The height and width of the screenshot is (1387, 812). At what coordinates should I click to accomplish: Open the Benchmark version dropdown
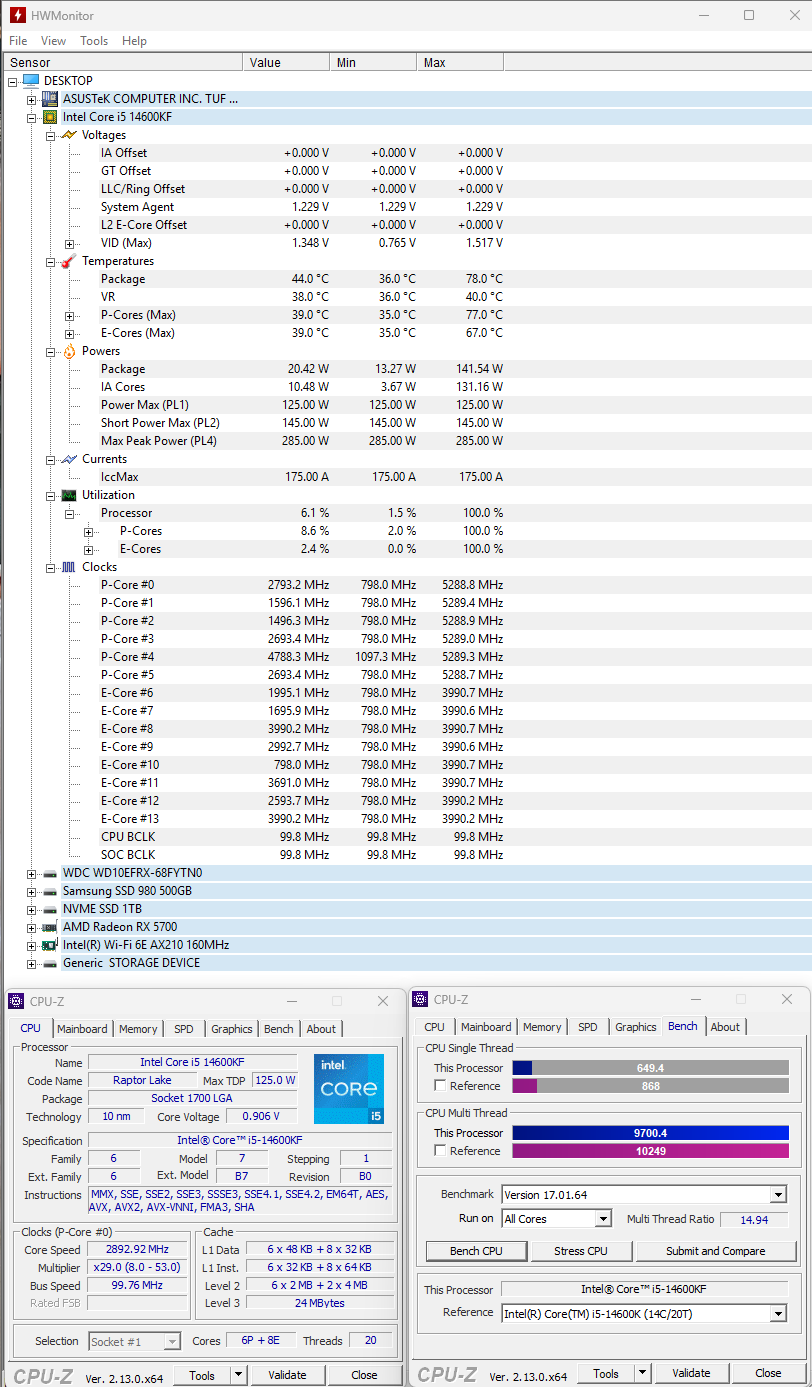[778, 1195]
